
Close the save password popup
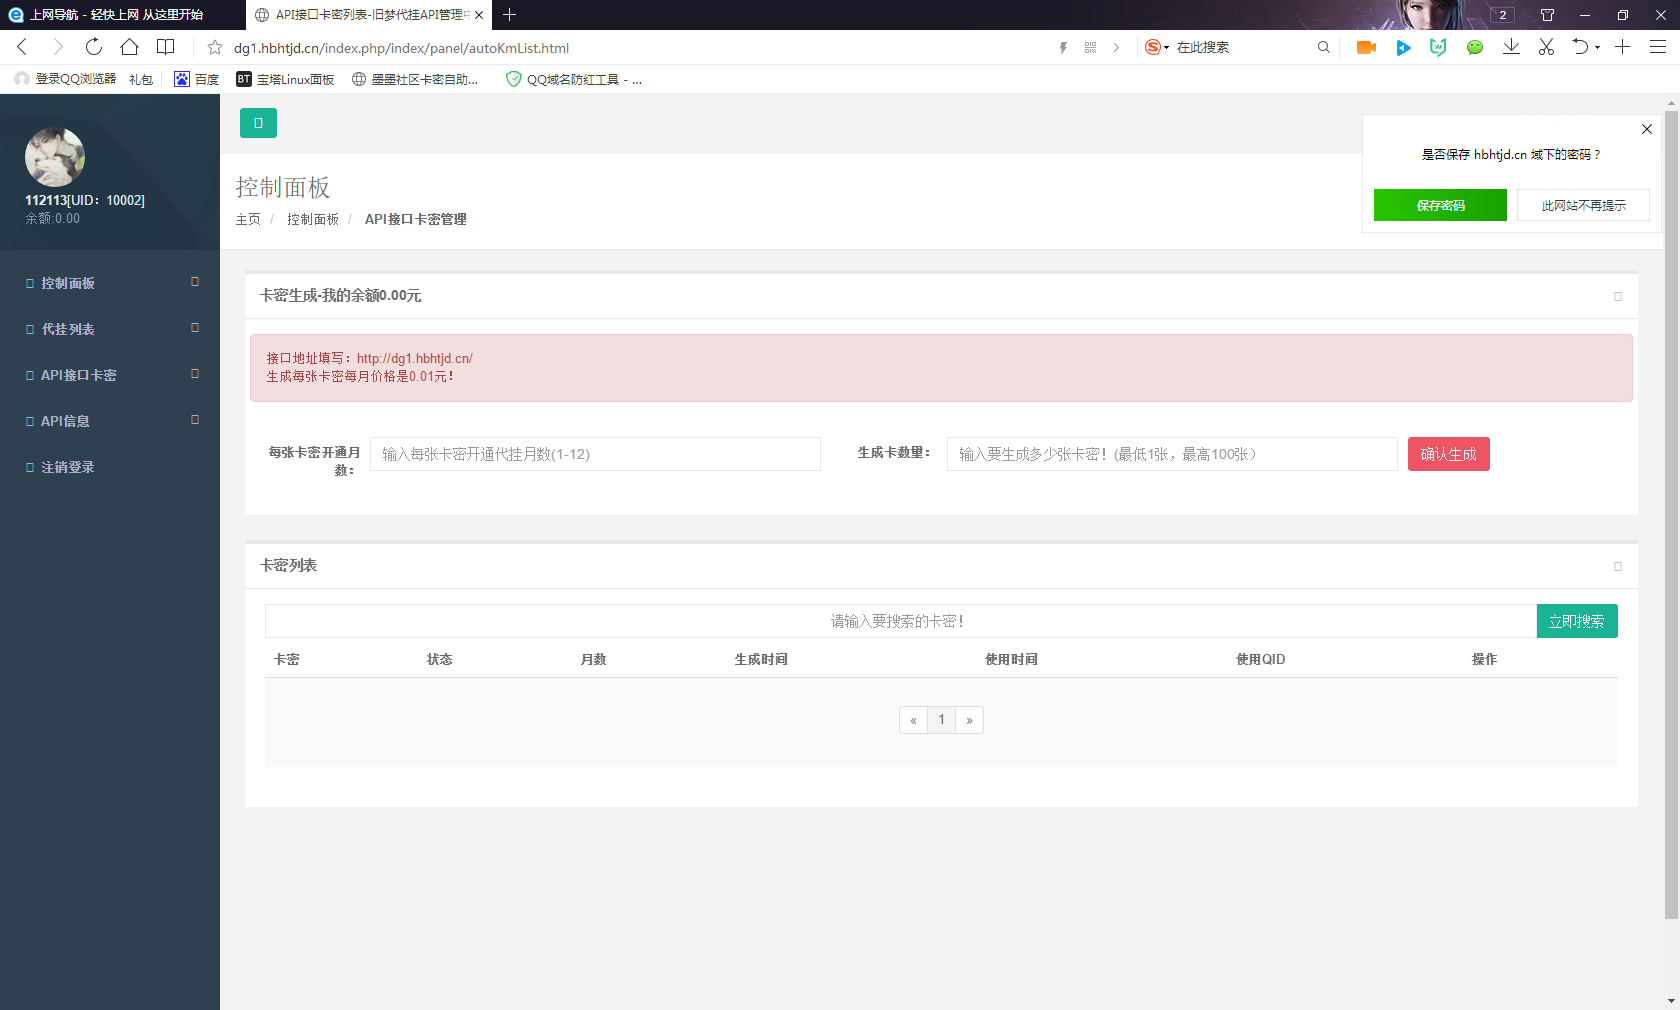pos(1647,129)
